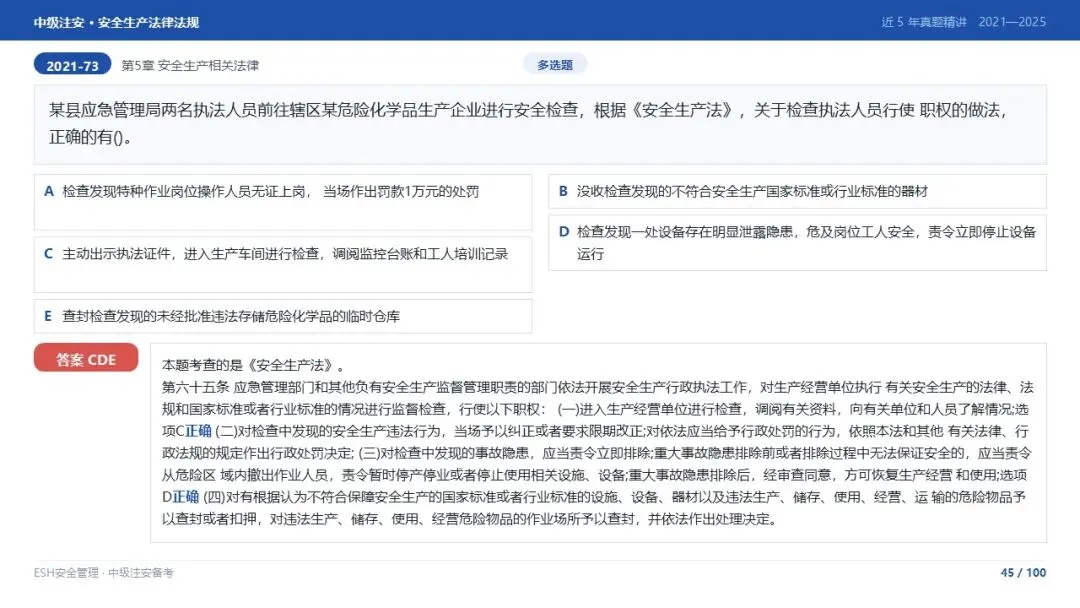Click 第六十五条 in the explanation
Viewport: 1080px width, 608px height.
(x=196, y=387)
